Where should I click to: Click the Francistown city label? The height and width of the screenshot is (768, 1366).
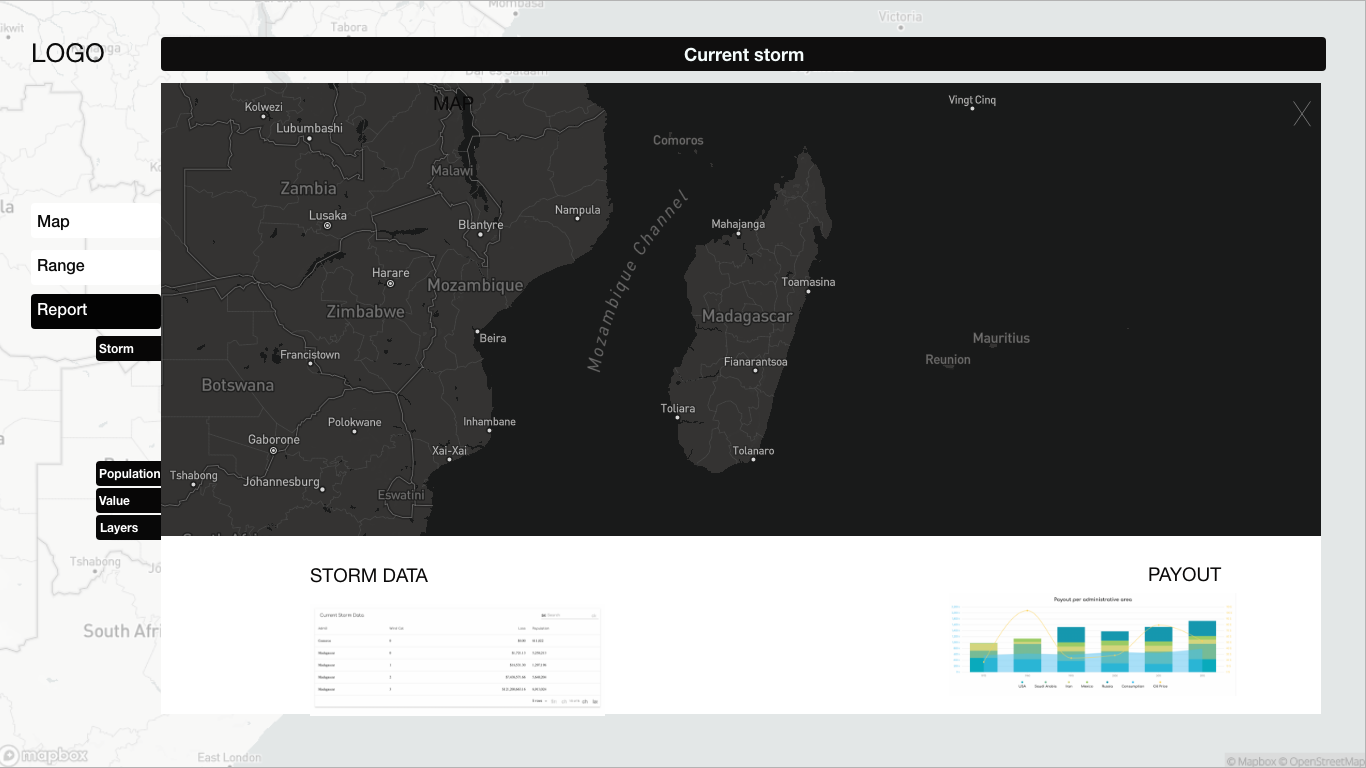coord(310,354)
